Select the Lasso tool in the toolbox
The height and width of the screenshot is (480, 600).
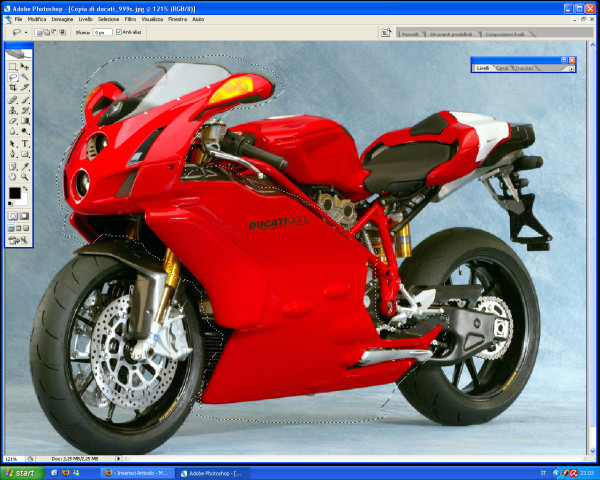(x=13, y=77)
